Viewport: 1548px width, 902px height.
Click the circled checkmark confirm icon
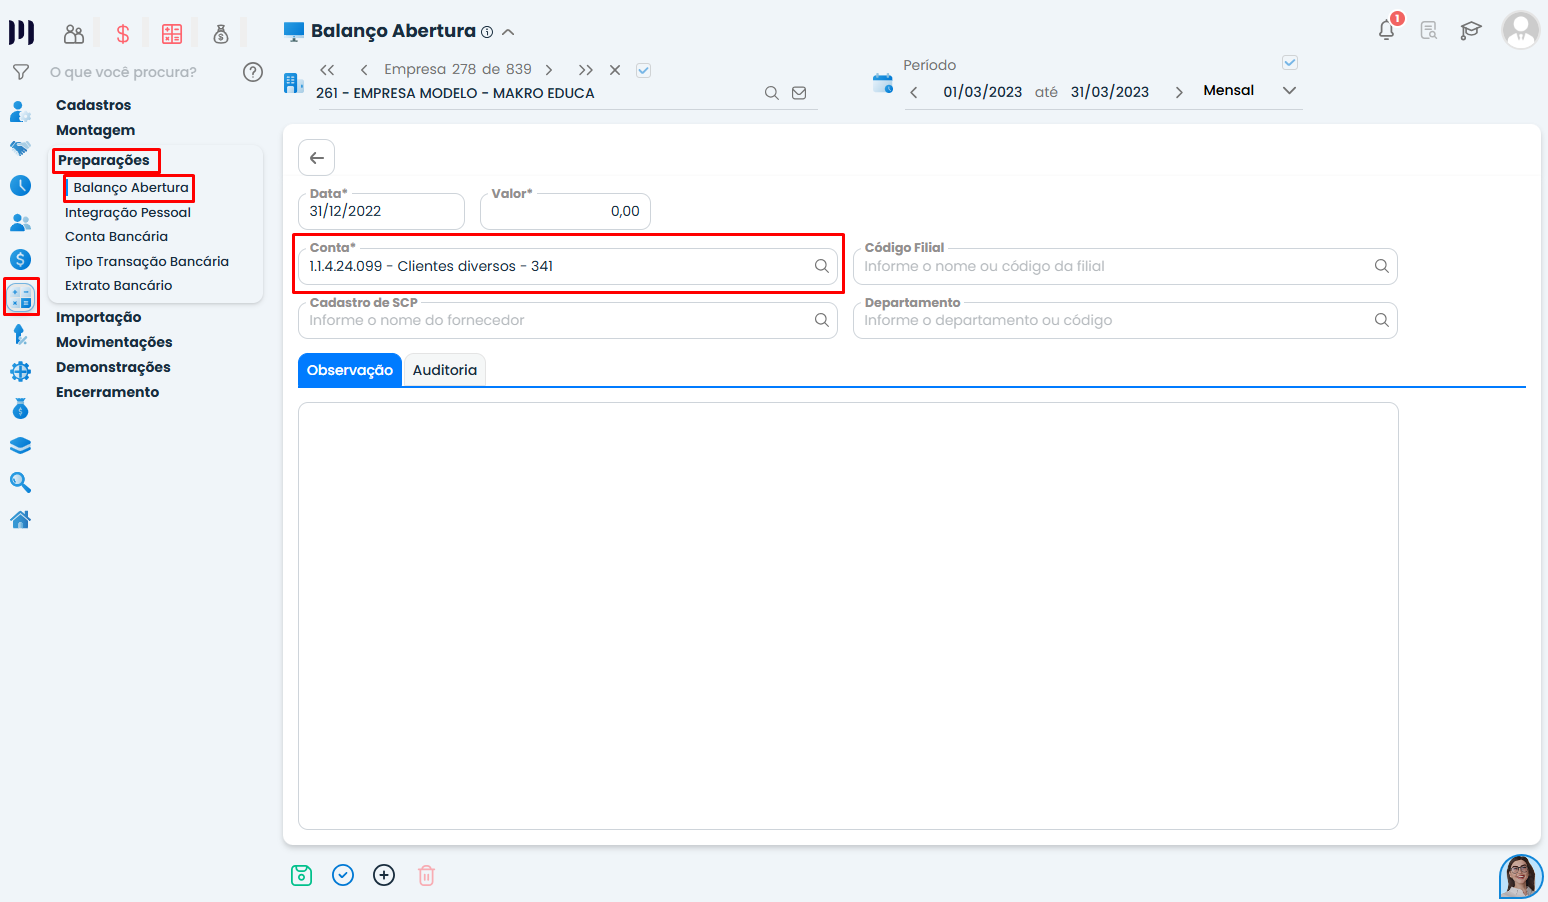tap(343, 876)
